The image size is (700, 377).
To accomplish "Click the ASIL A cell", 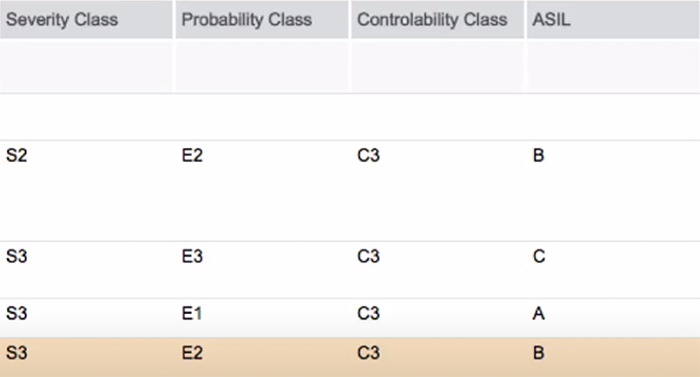I will pos(539,314).
